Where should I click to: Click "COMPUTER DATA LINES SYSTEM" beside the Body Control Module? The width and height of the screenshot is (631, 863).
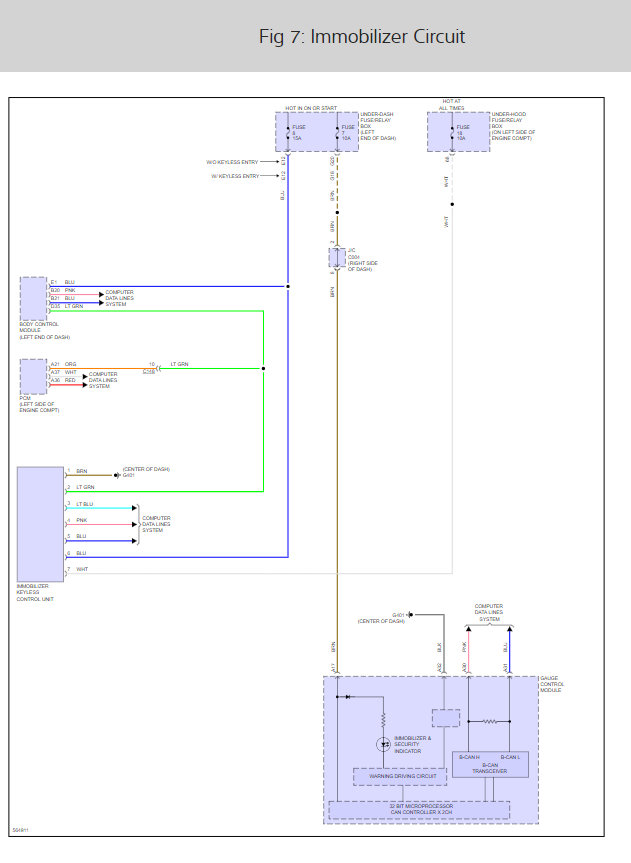pyautogui.click(x=119, y=298)
